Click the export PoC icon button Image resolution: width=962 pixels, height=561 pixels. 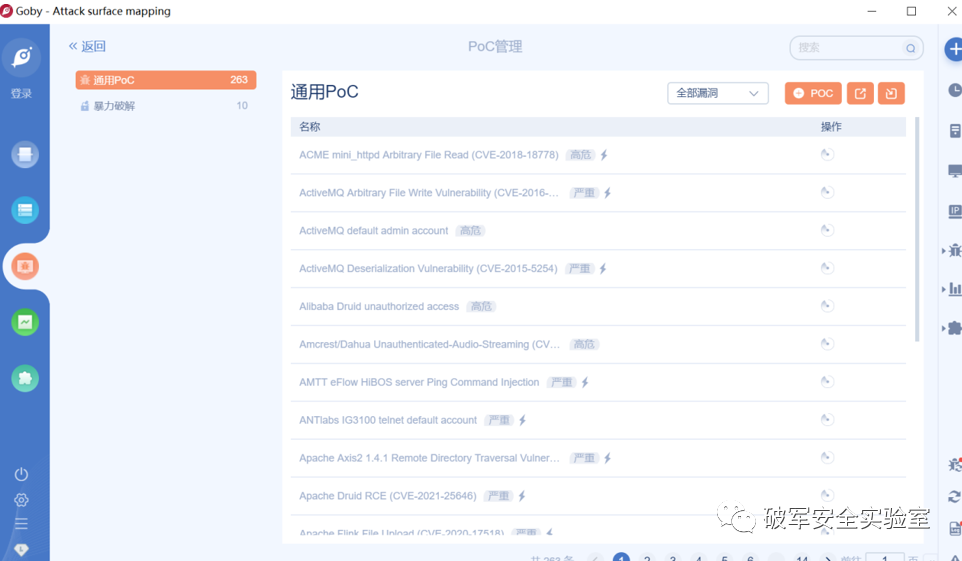point(860,93)
